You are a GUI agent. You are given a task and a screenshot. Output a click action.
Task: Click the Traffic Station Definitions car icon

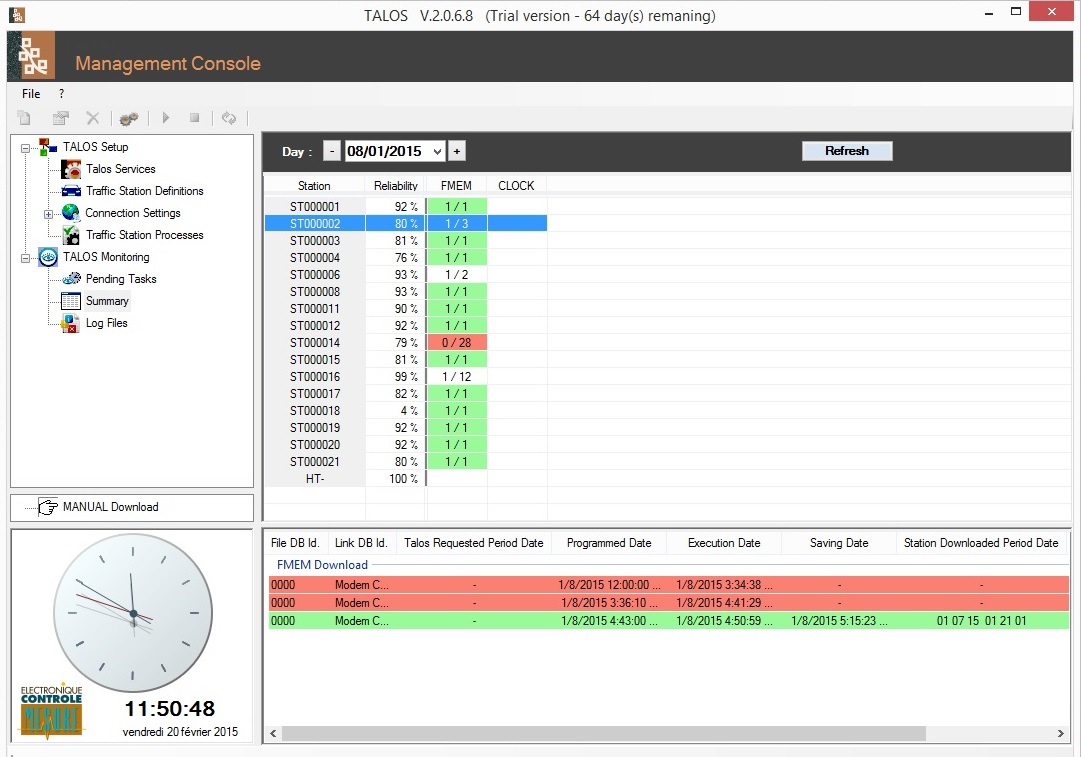tap(71, 191)
